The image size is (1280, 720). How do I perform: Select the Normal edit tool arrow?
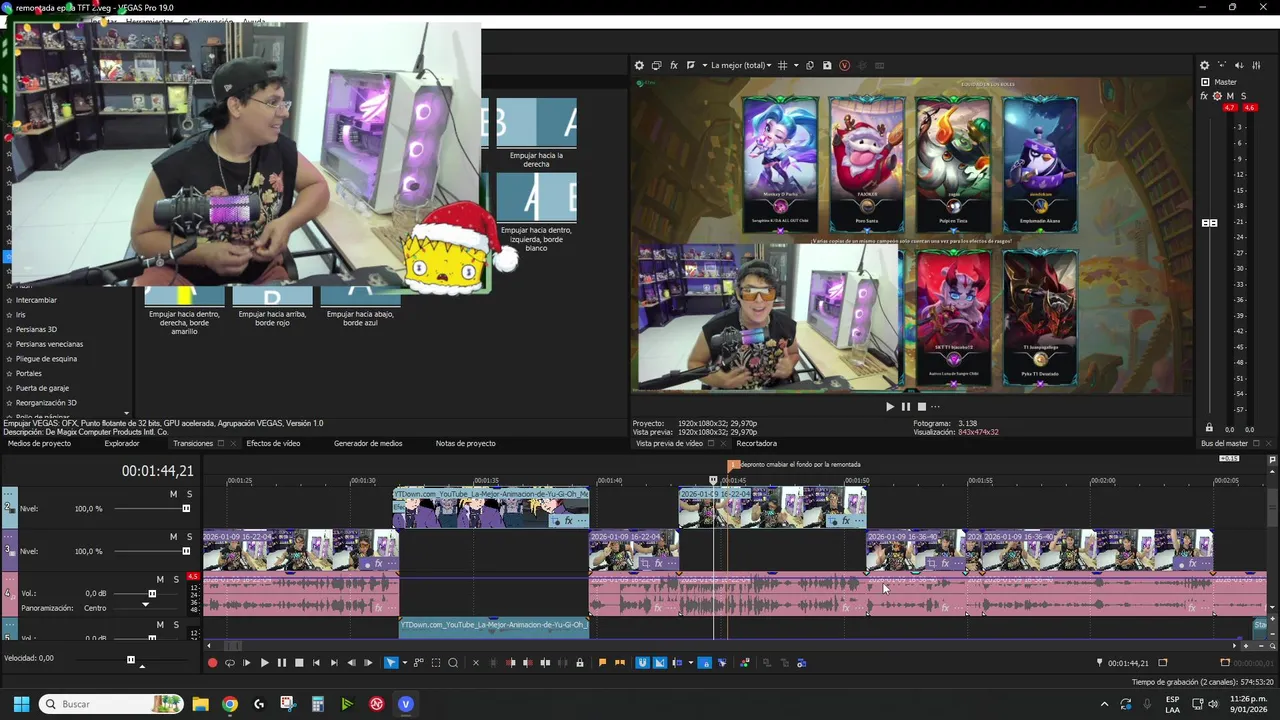[391, 662]
